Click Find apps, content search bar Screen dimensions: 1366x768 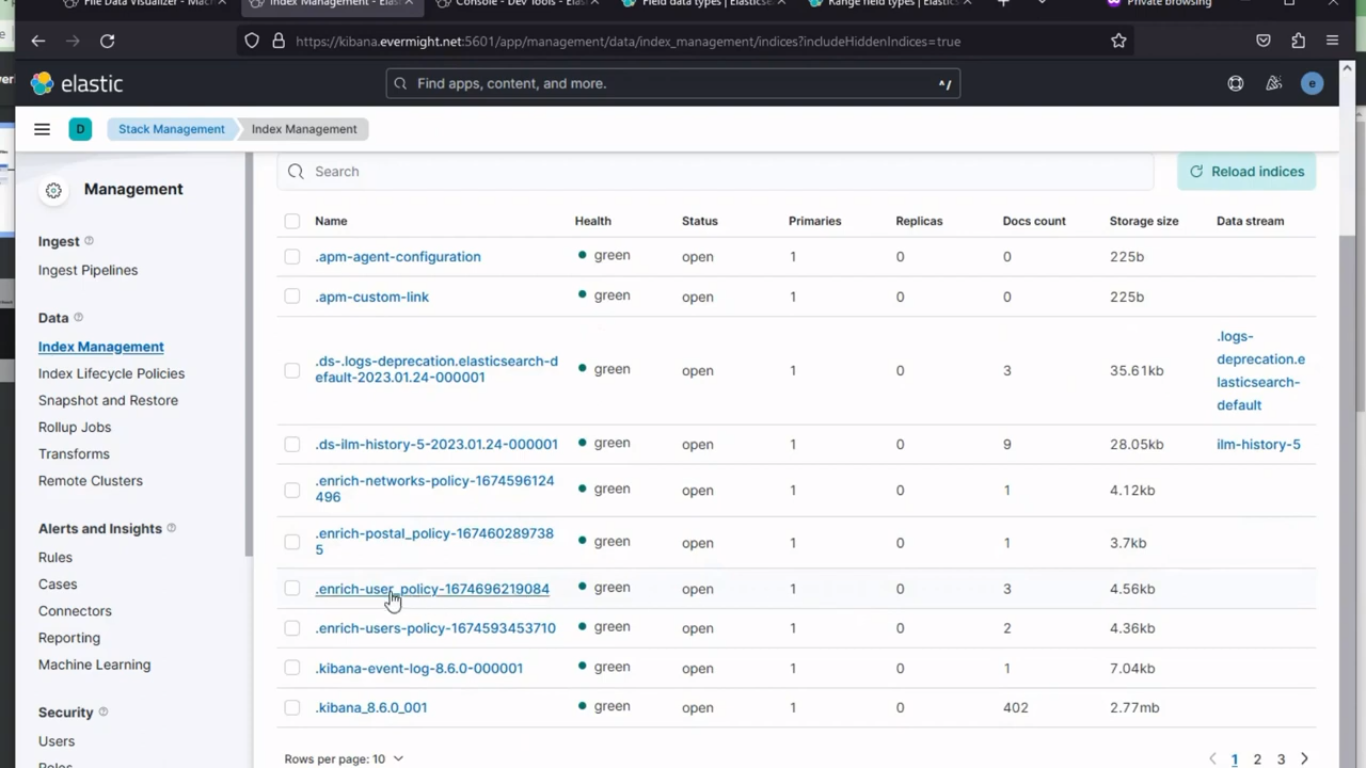pos(673,84)
